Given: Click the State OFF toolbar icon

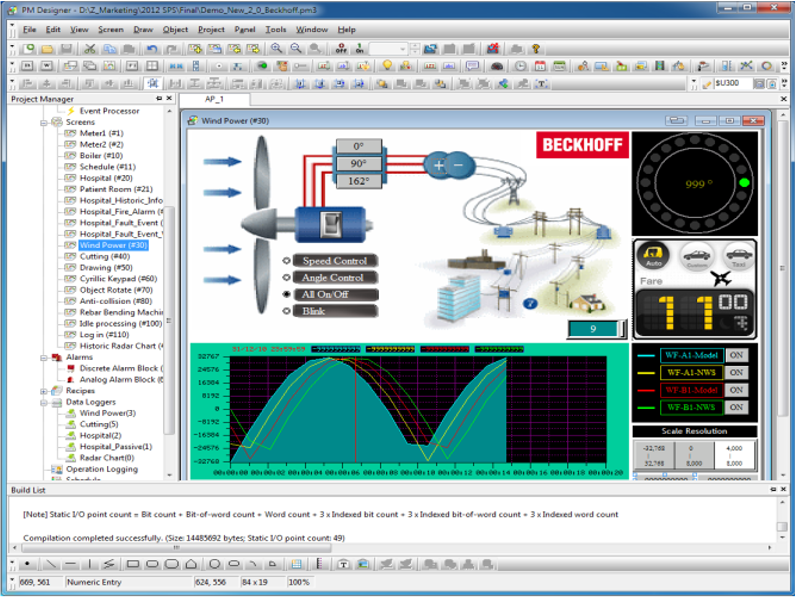Looking at the screenshot, I should 341,49.
